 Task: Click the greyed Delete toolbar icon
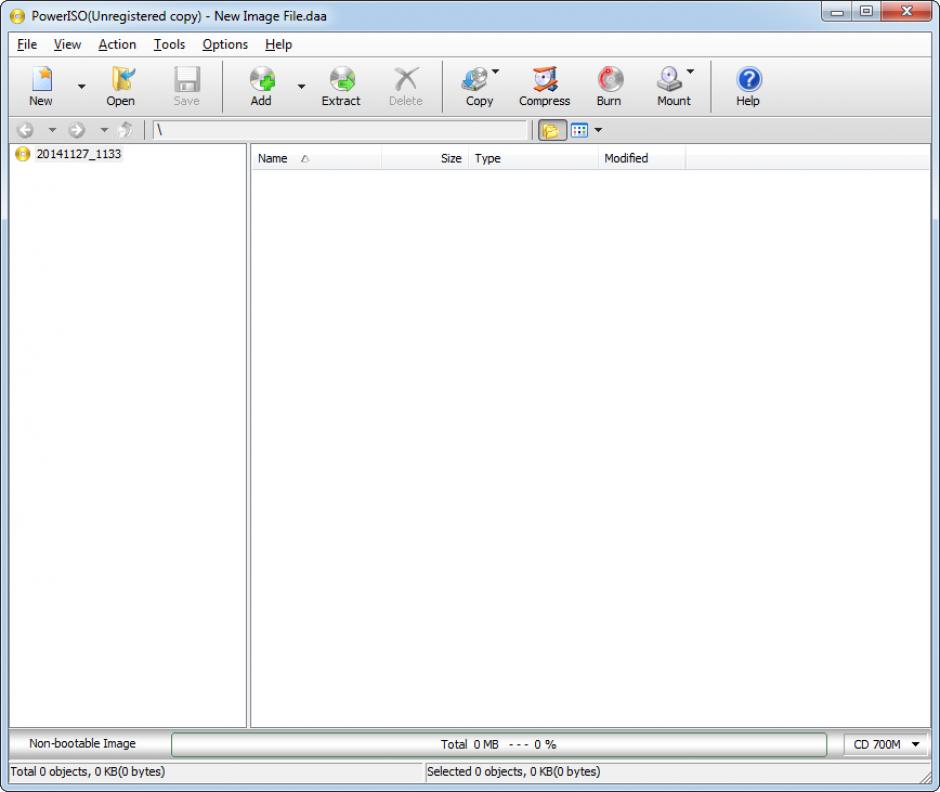click(x=406, y=86)
